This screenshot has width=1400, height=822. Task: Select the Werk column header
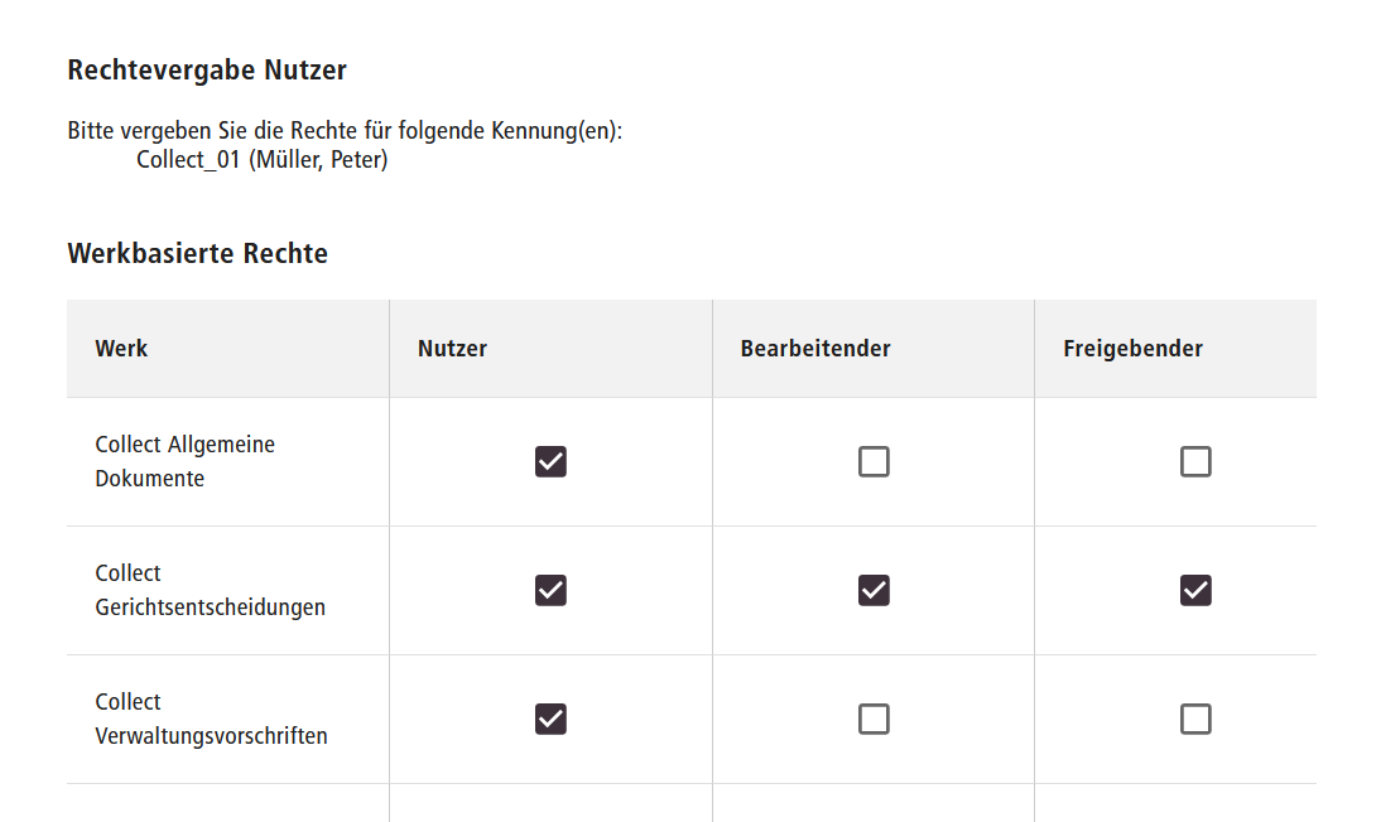(x=120, y=348)
